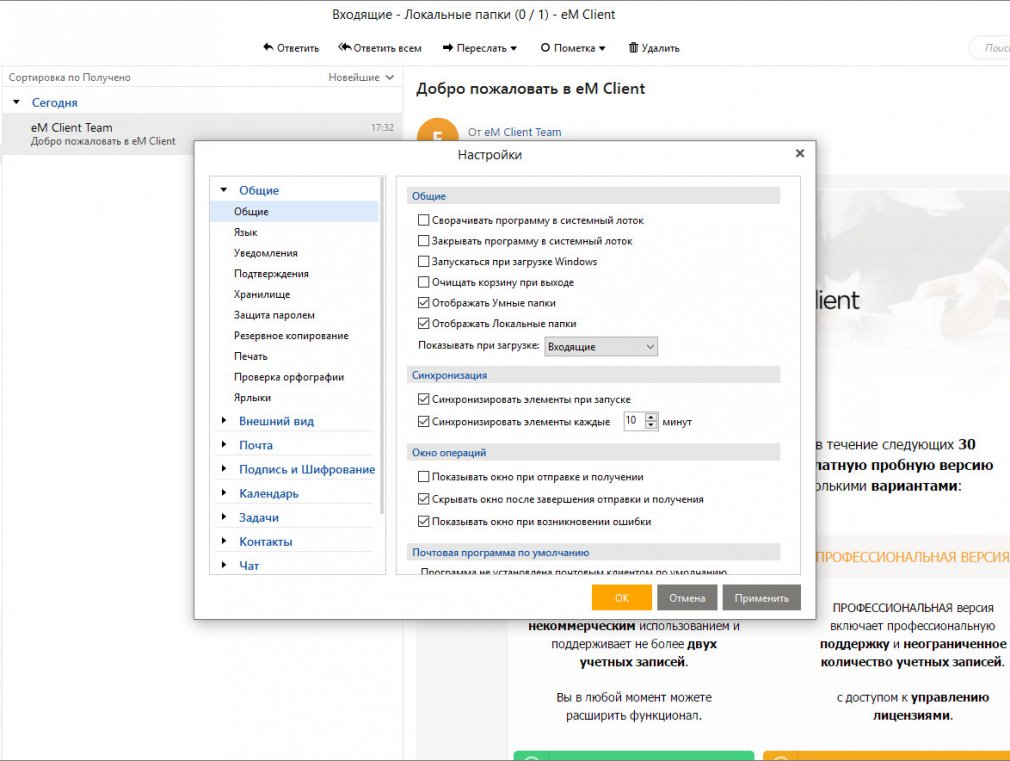
Task: Click the Применить button
Action: [x=761, y=597]
